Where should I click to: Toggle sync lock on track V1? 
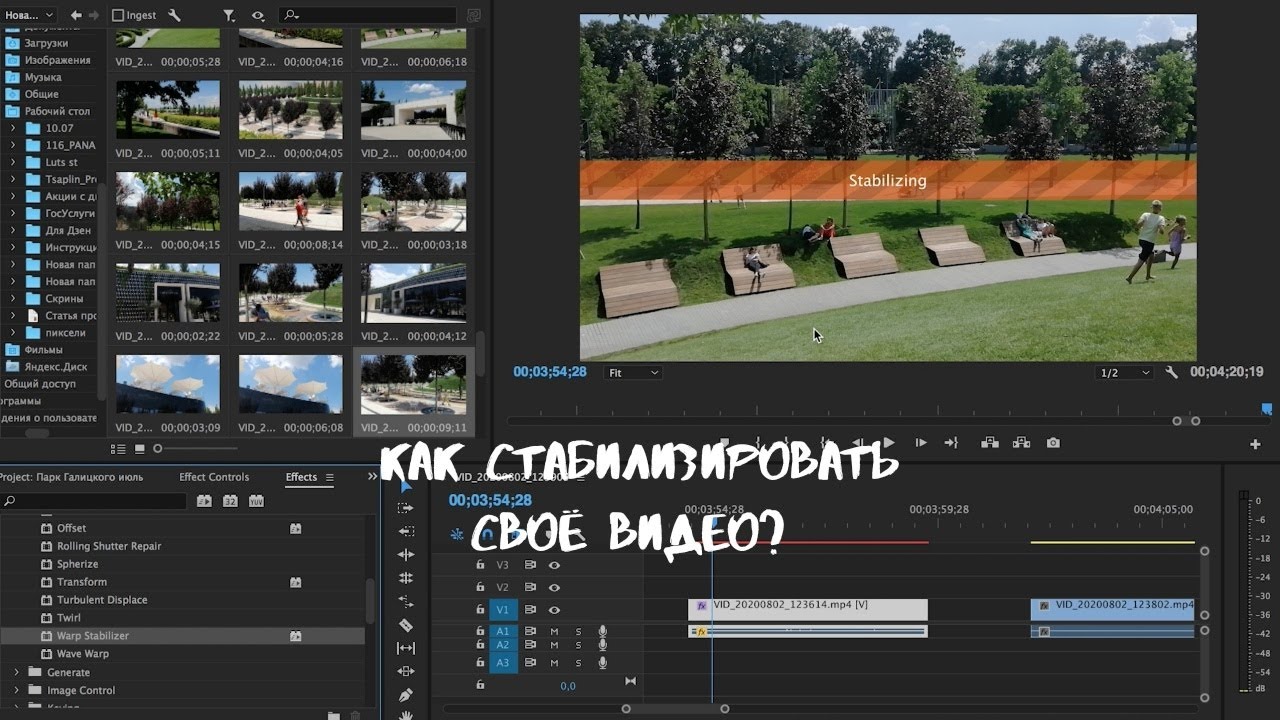[x=531, y=609]
